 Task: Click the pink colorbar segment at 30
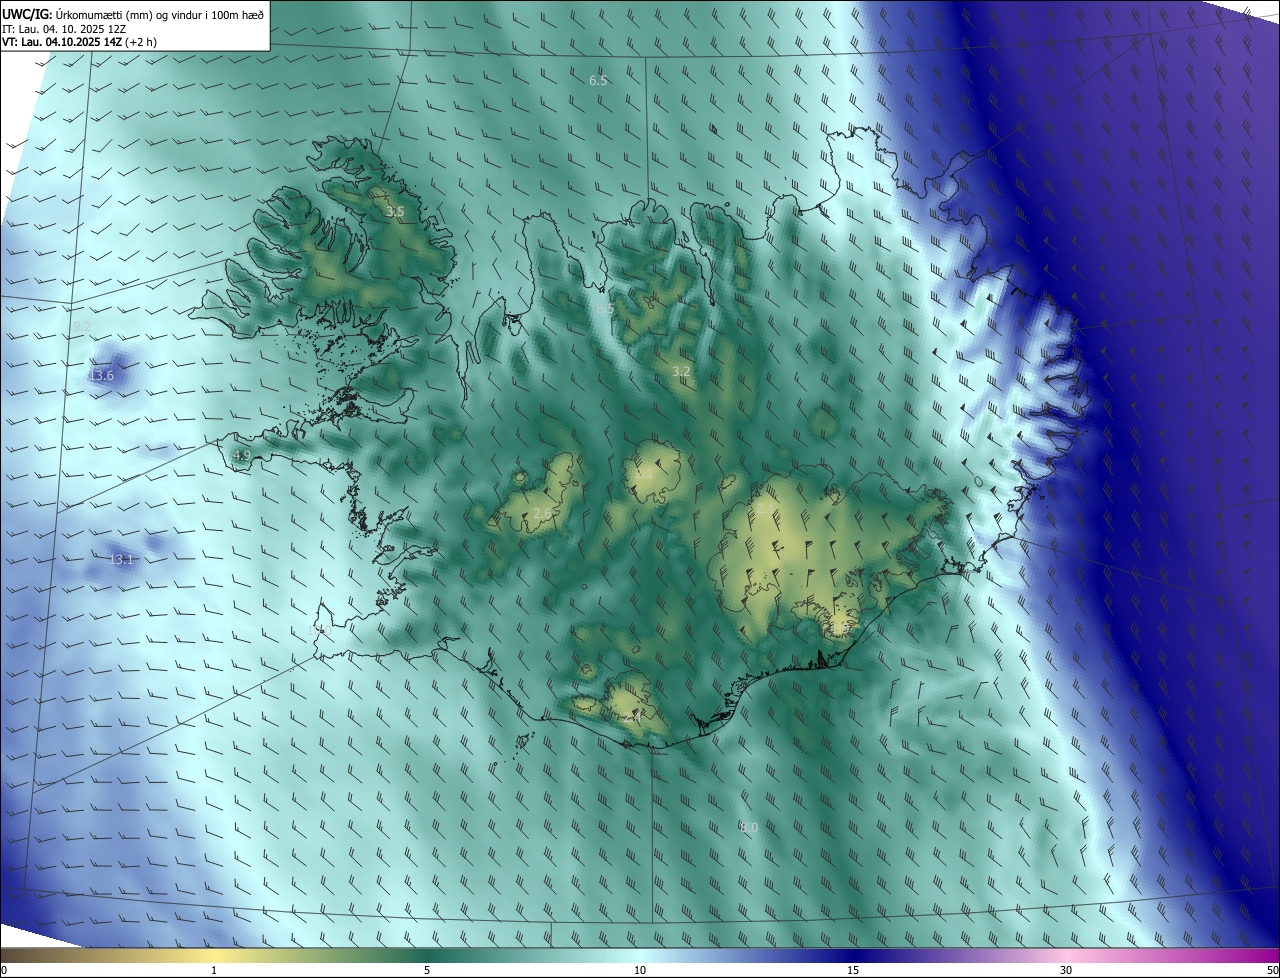1066,955
